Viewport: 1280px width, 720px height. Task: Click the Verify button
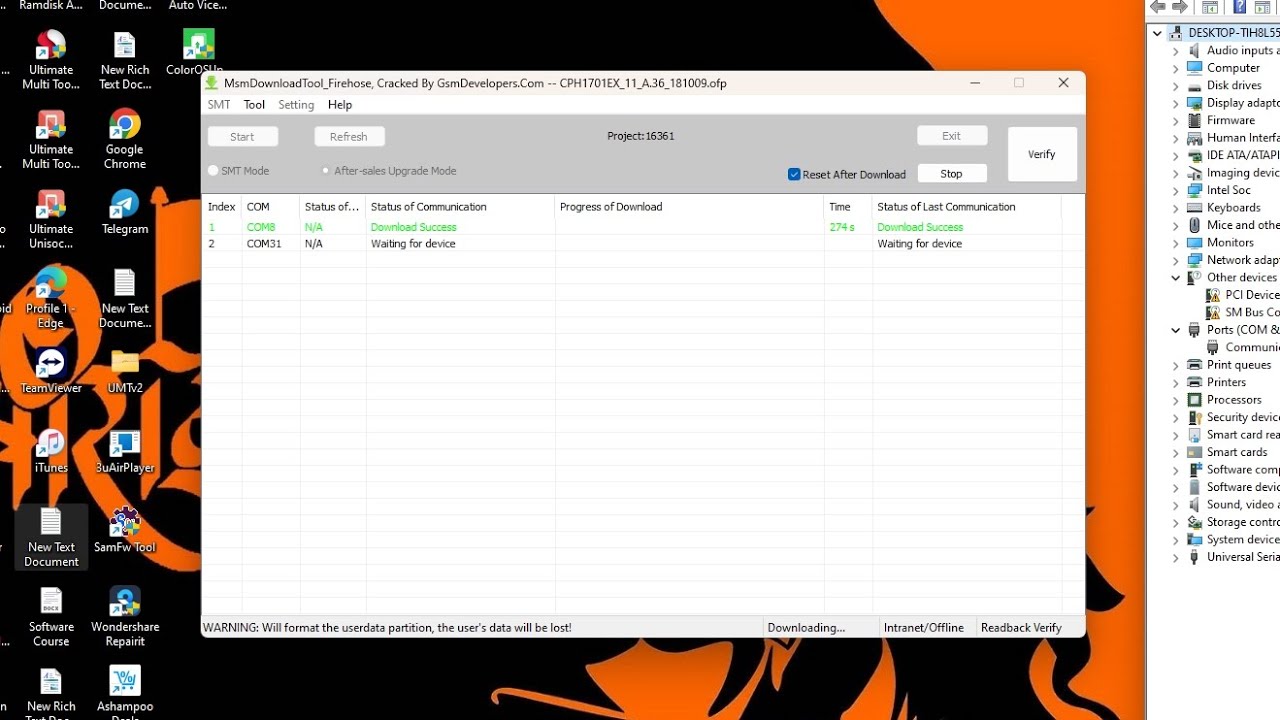point(1042,154)
